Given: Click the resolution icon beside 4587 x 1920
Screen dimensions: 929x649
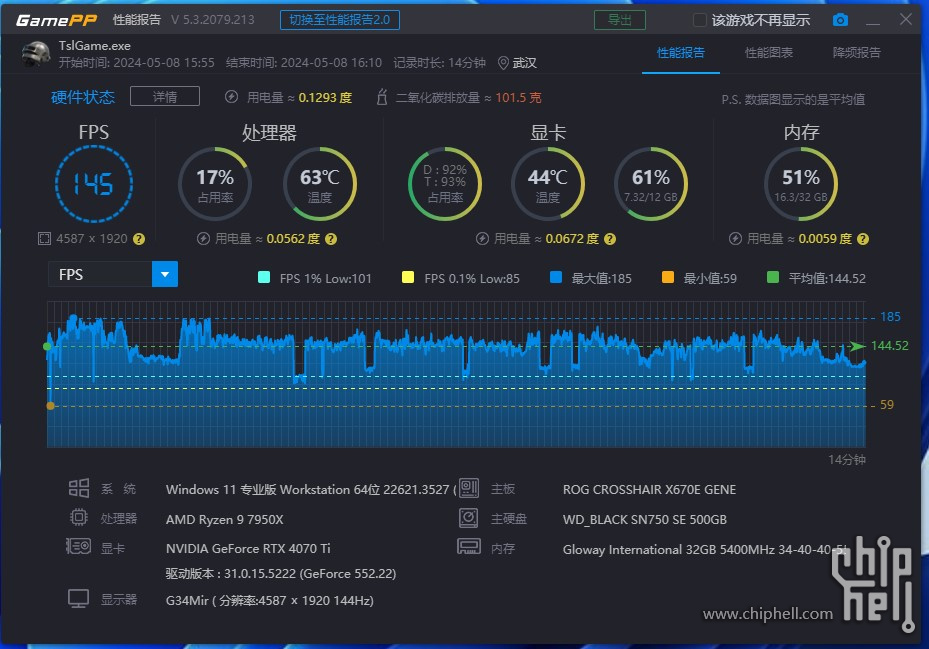Looking at the screenshot, I should (x=44, y=239).
